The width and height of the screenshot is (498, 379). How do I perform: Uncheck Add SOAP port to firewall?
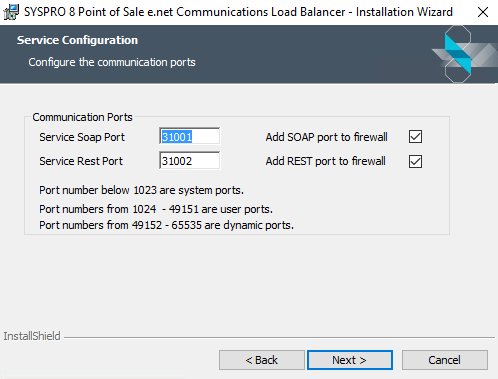tap(415, 137)
